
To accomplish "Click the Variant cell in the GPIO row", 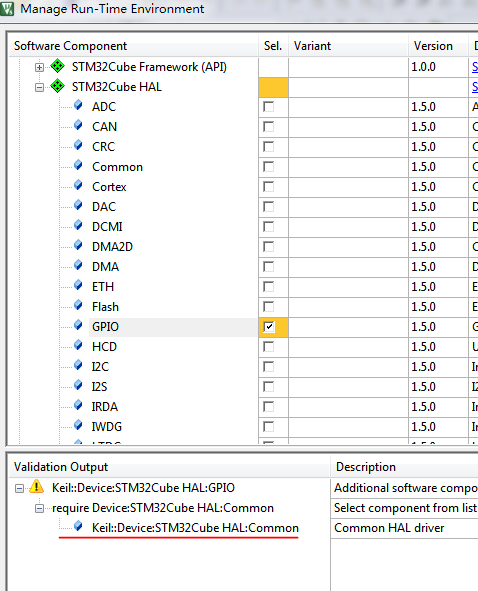I will [x=348, y=327].
